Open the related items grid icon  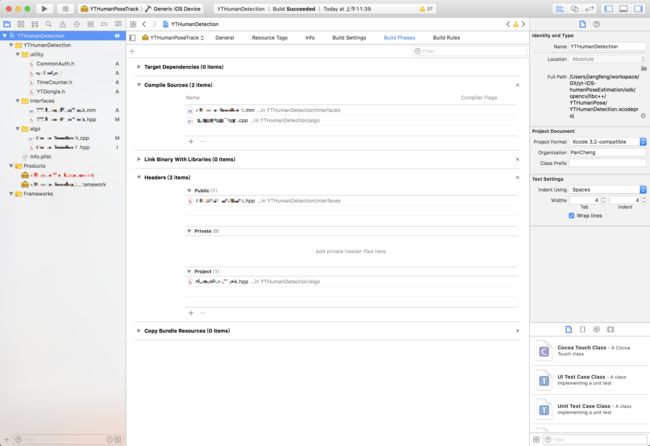pos(133,24)
